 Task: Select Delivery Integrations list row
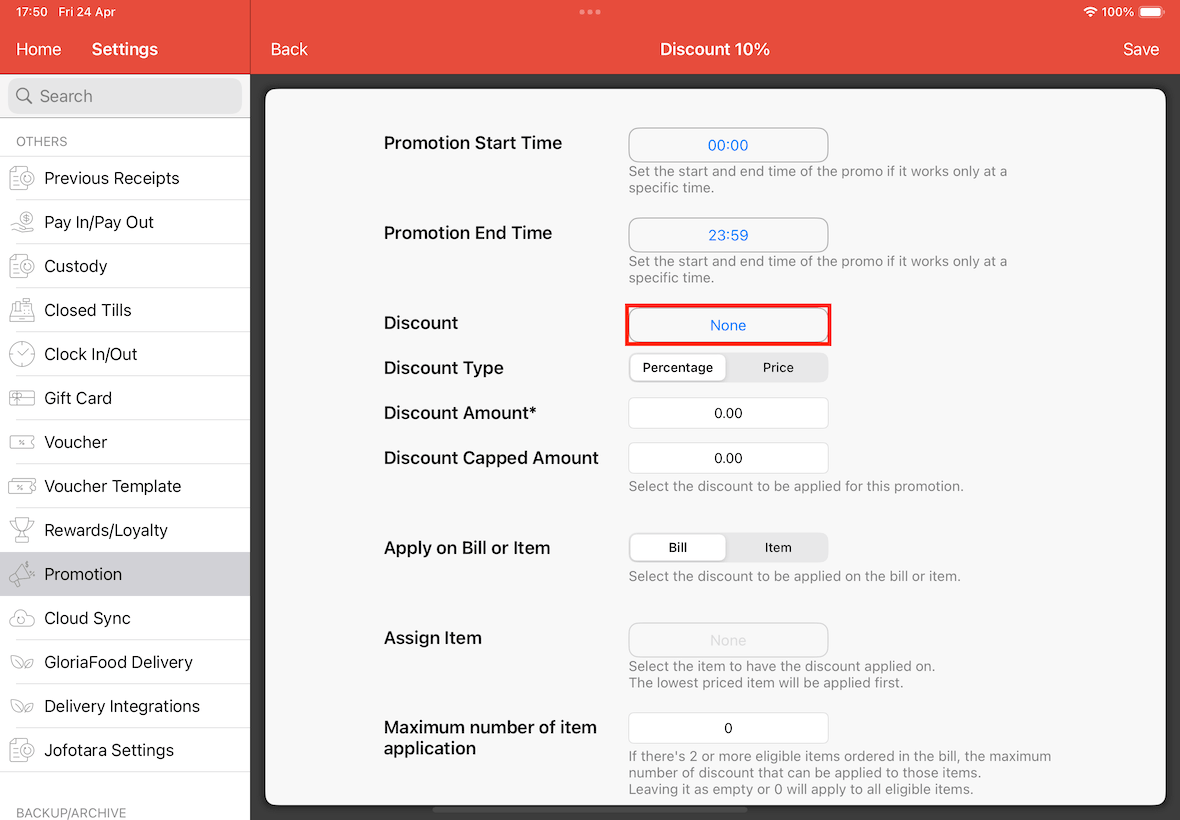click(x=125, y=706)
